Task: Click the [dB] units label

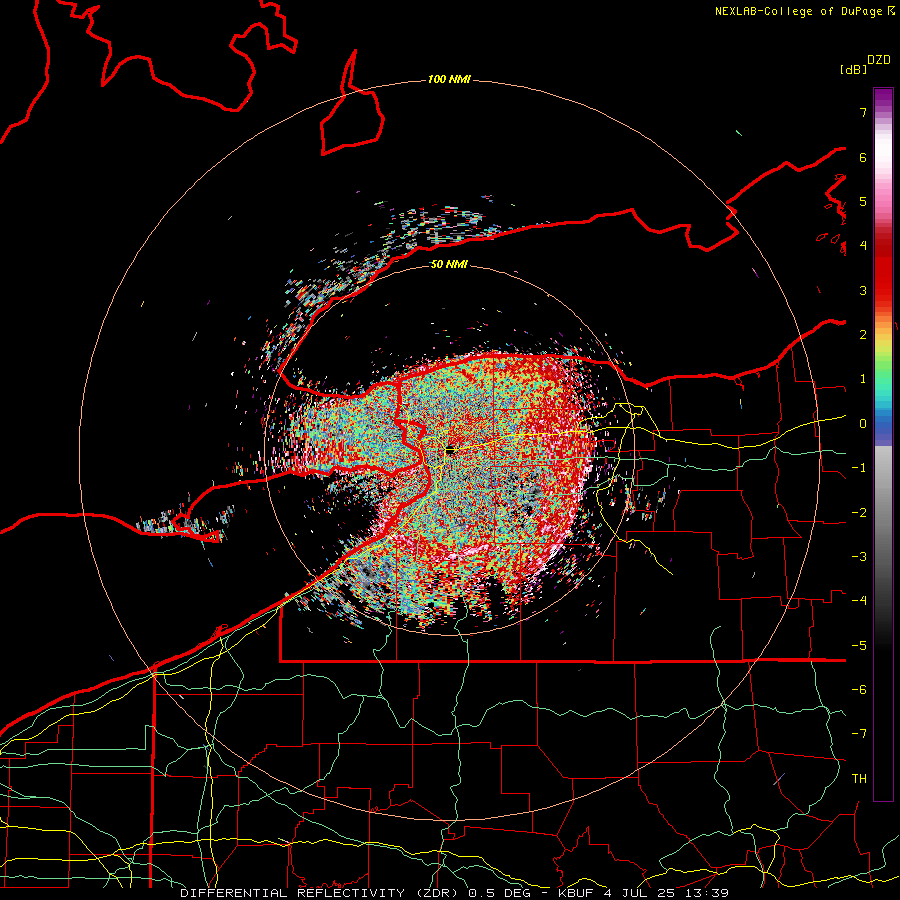Action: pyautogui.click(x=853, y=69)
